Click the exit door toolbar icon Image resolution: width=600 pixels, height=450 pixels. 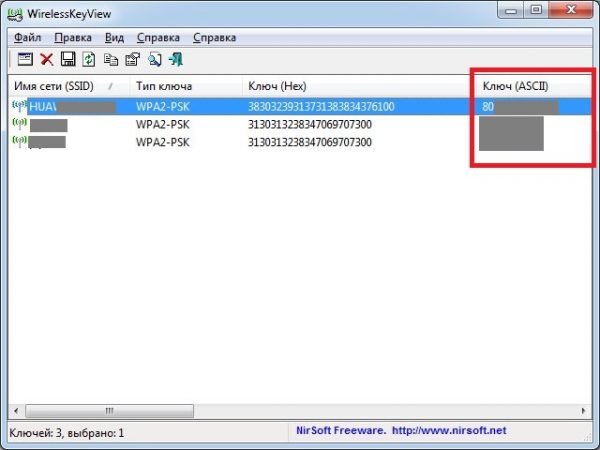point(176,59)
